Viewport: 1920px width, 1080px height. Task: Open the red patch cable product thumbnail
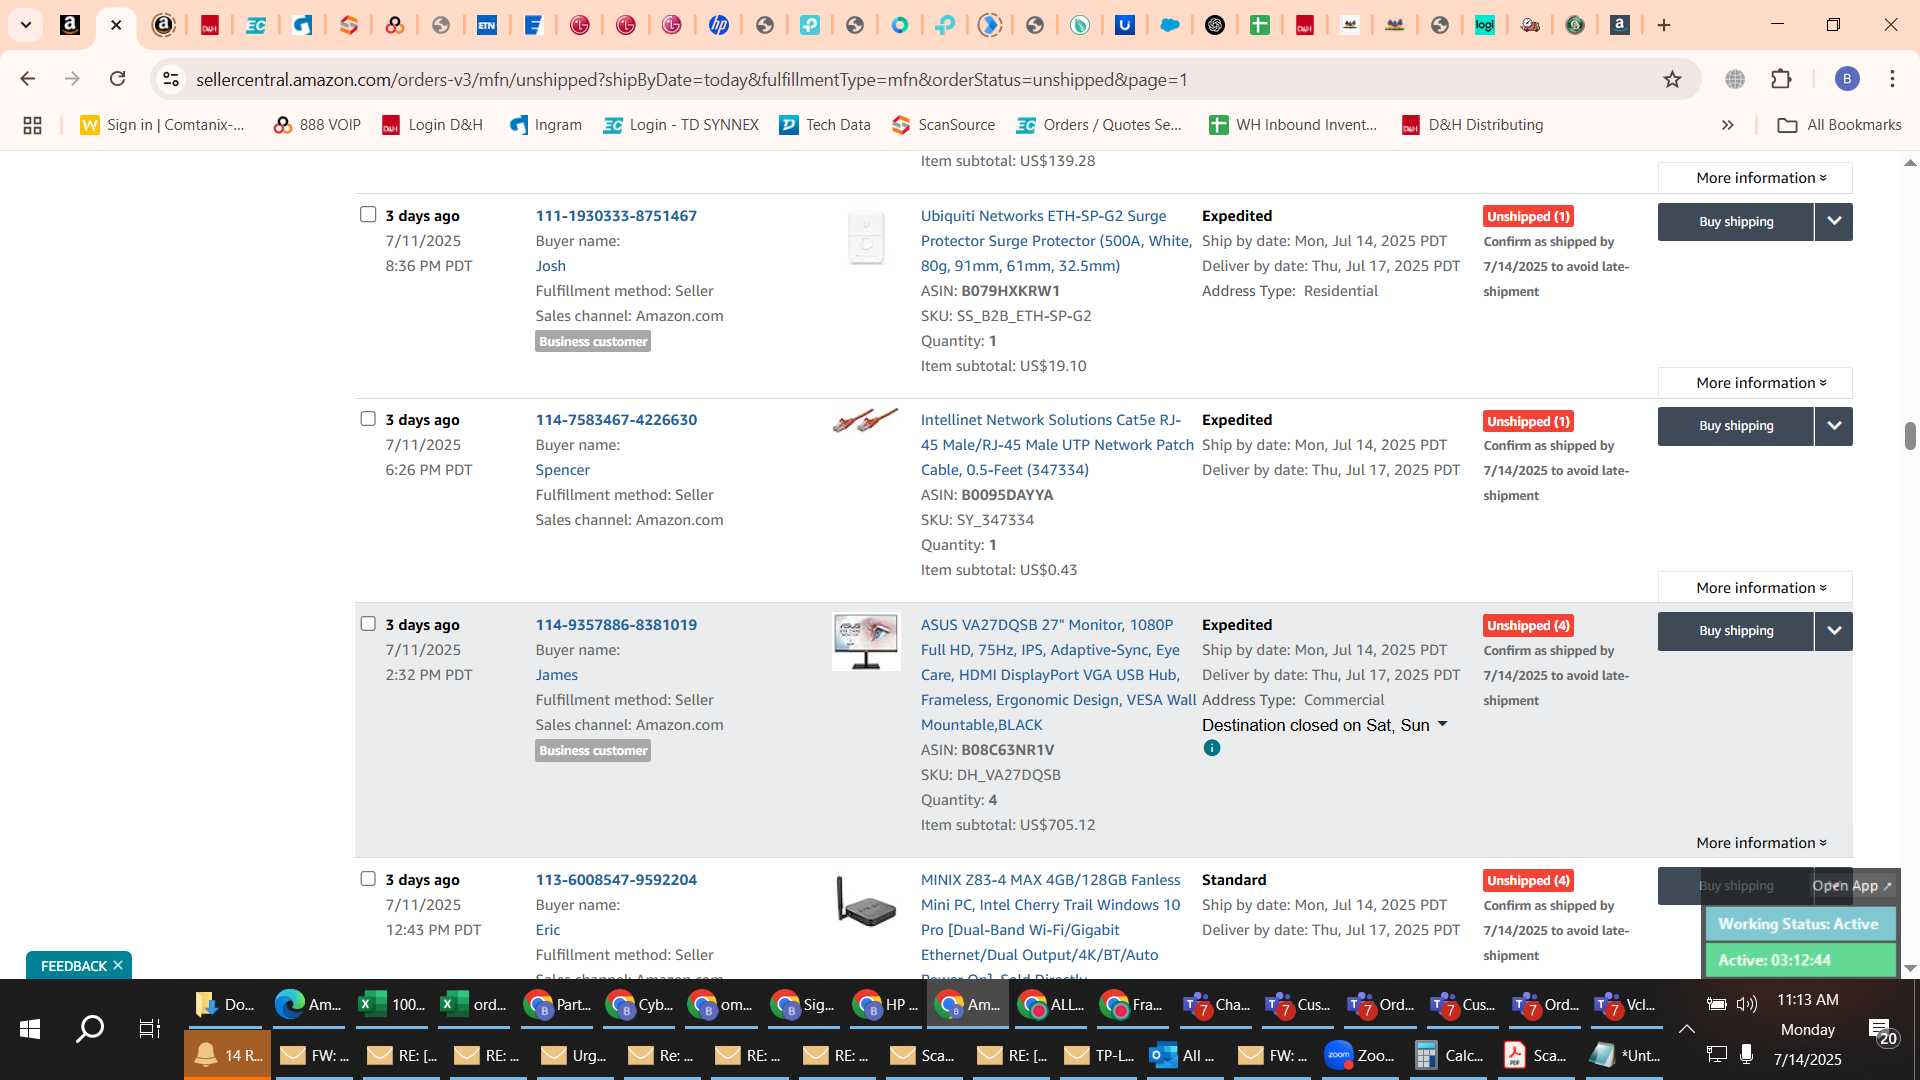pos(866,420)
